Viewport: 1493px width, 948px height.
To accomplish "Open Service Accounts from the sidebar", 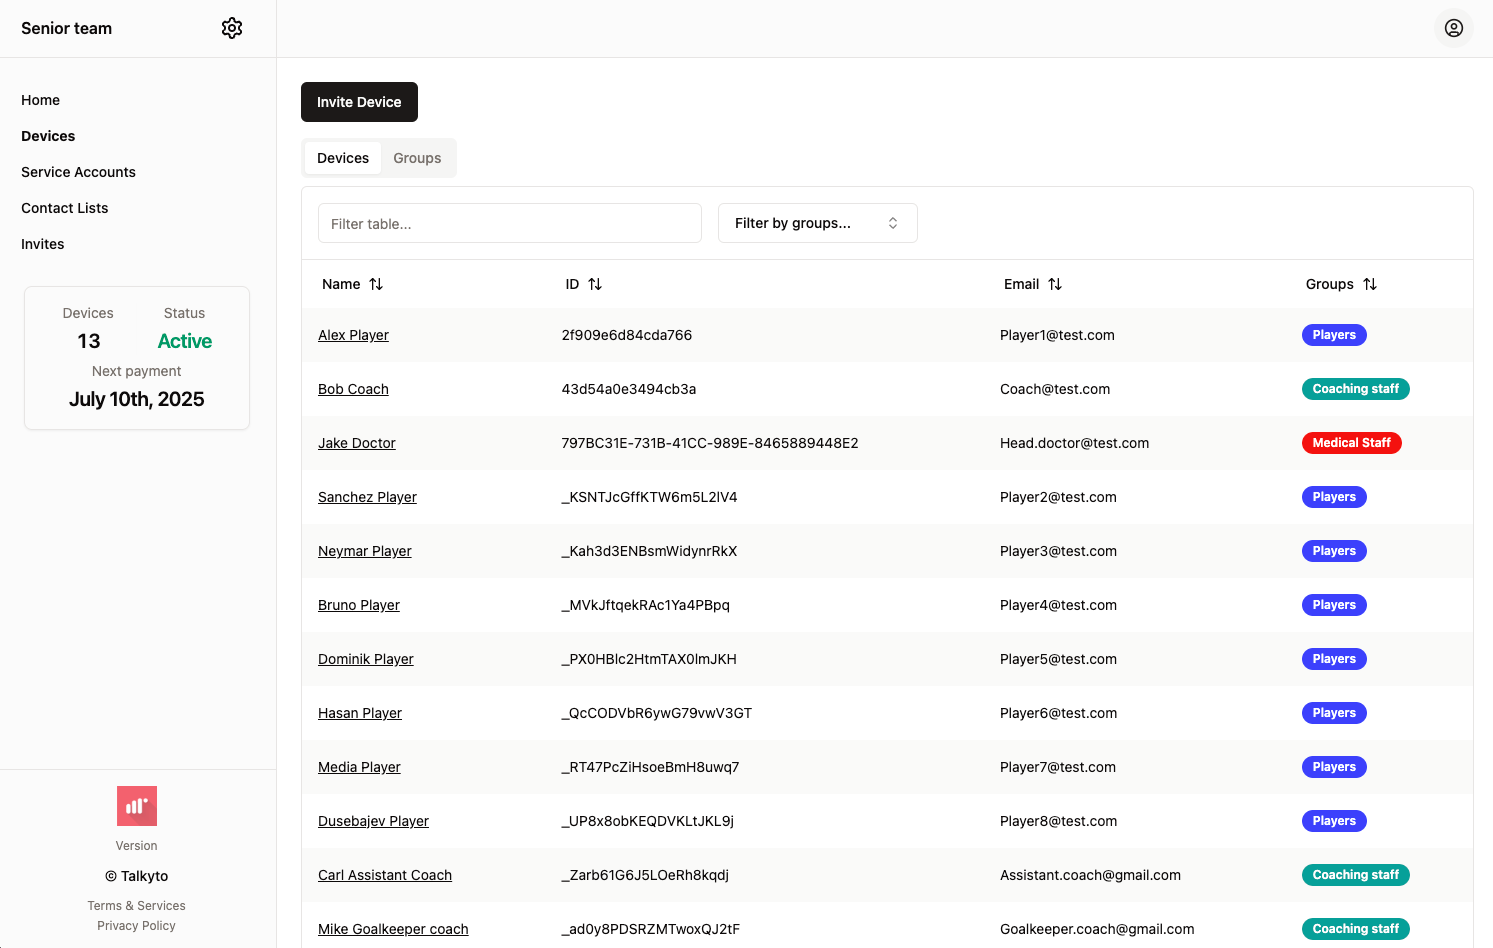I will pos(78,171).
